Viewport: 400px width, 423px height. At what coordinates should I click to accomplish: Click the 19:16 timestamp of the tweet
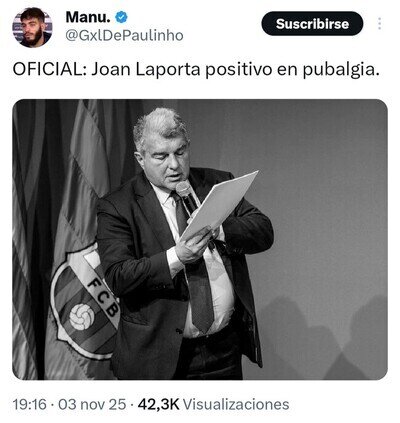(x=29, y=404)
